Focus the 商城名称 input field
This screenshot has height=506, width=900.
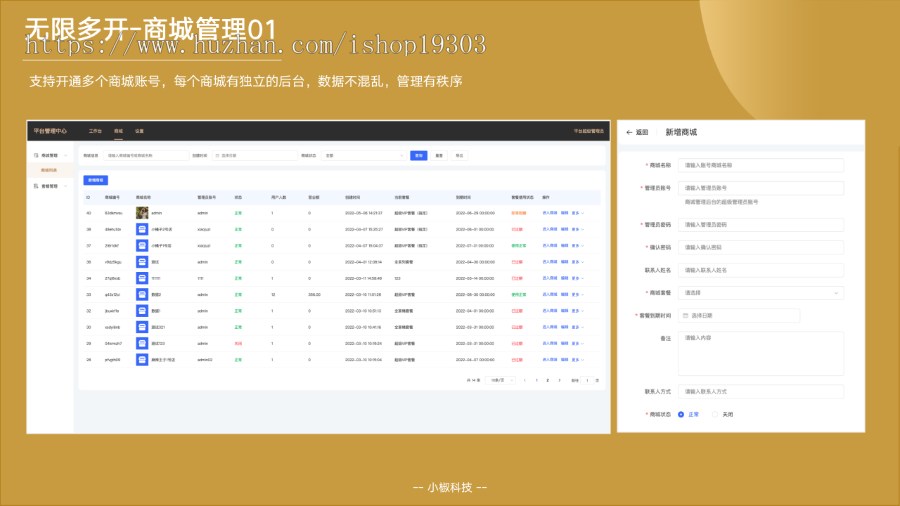pyautogui.click(x=761, y=165)
